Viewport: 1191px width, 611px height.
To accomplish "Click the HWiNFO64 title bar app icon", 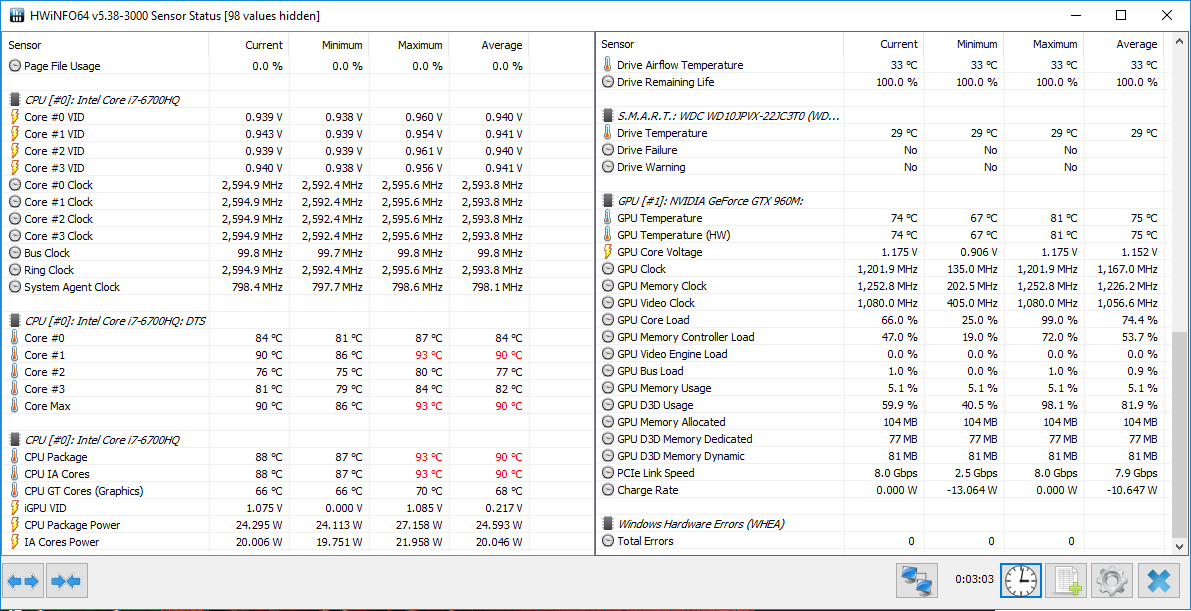I will [x=17, y=15].
